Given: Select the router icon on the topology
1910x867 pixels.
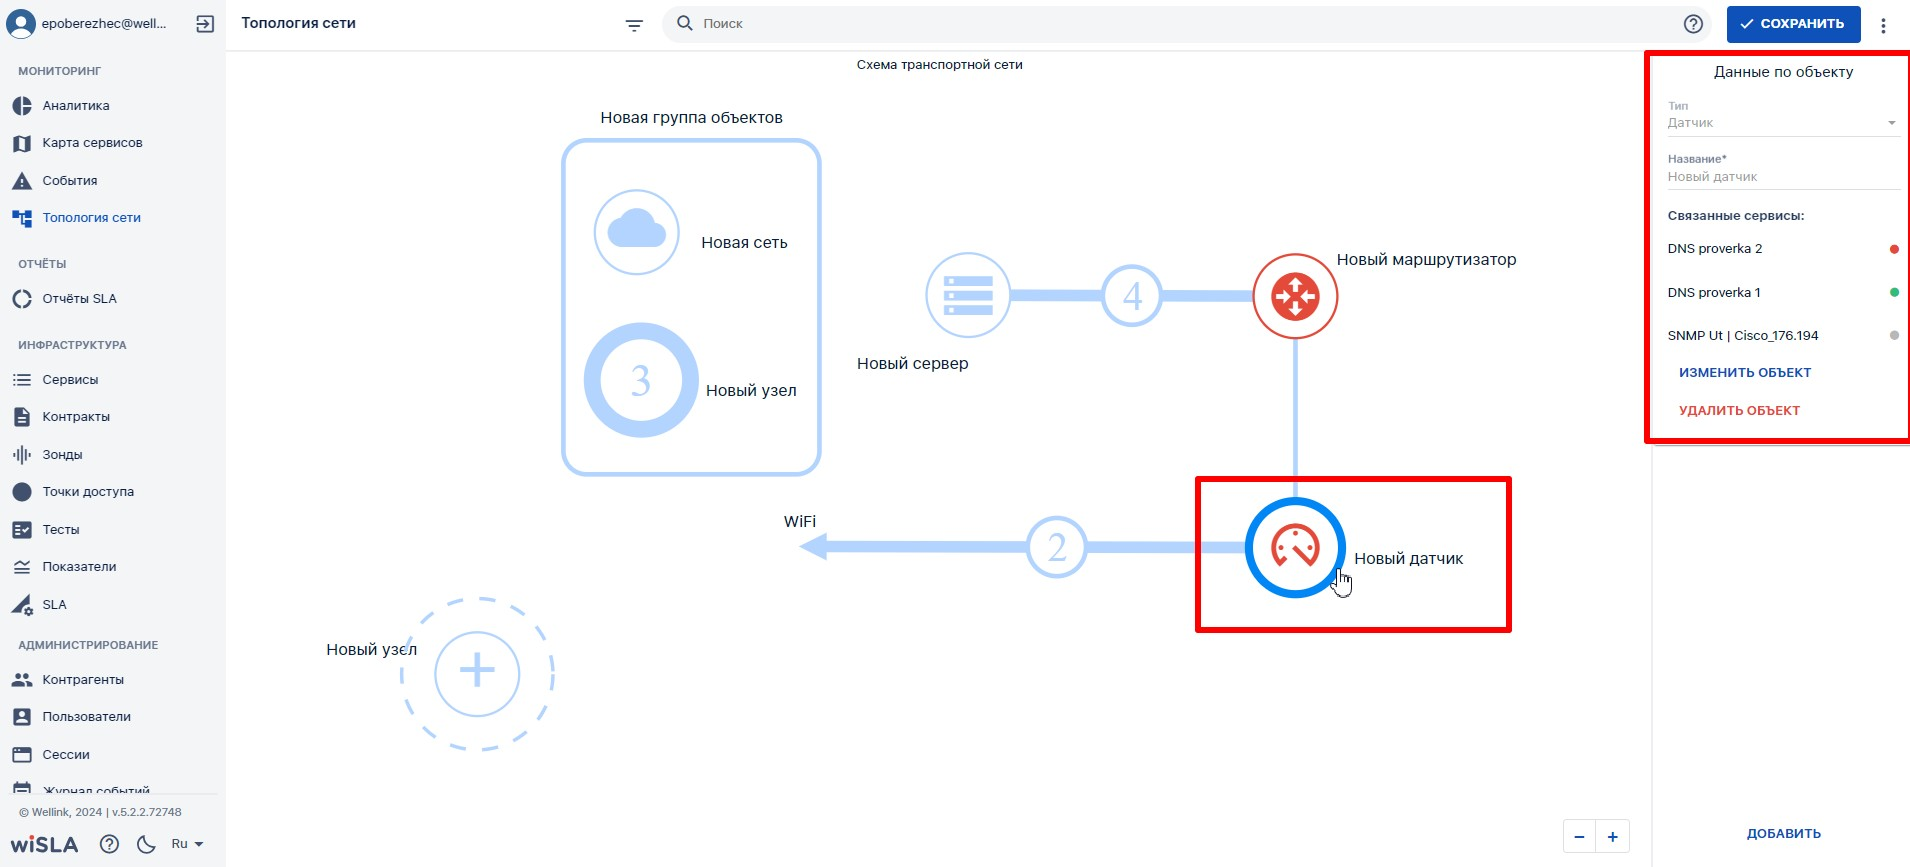Looking at the screenshot, I should (x=1295, y=296).
